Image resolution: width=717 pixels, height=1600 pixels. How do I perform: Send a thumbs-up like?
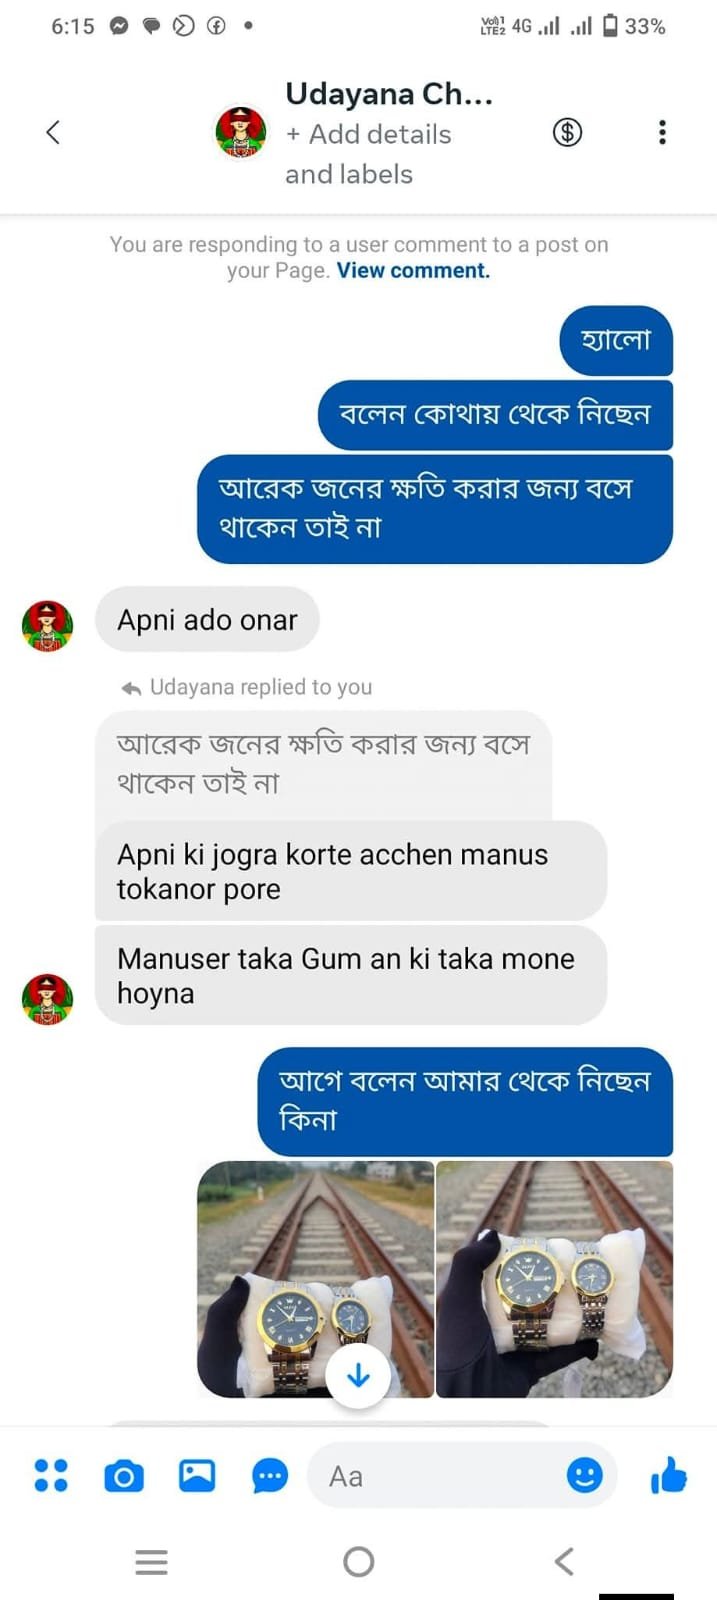[x=669, y=1475]
